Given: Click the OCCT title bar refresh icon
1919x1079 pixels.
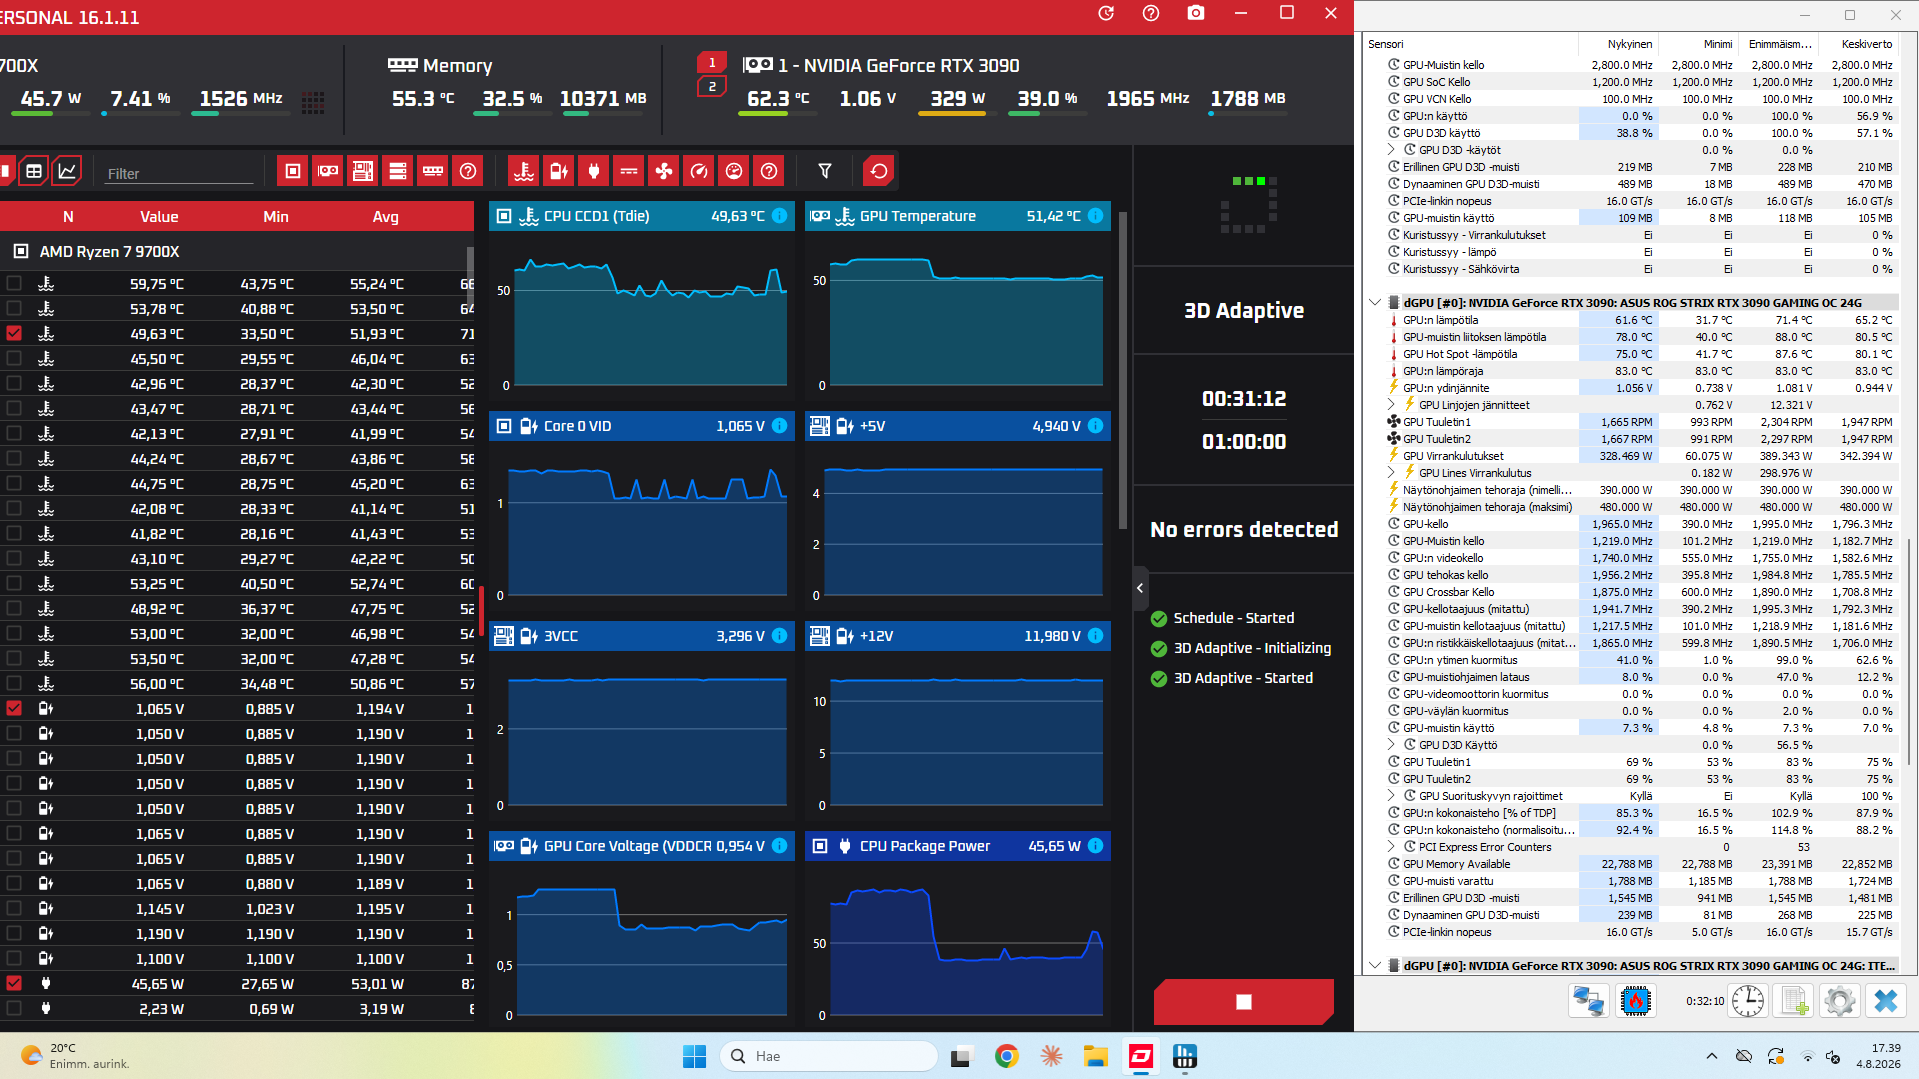Looking at the screenshot, I should [x=1106, y=13].
